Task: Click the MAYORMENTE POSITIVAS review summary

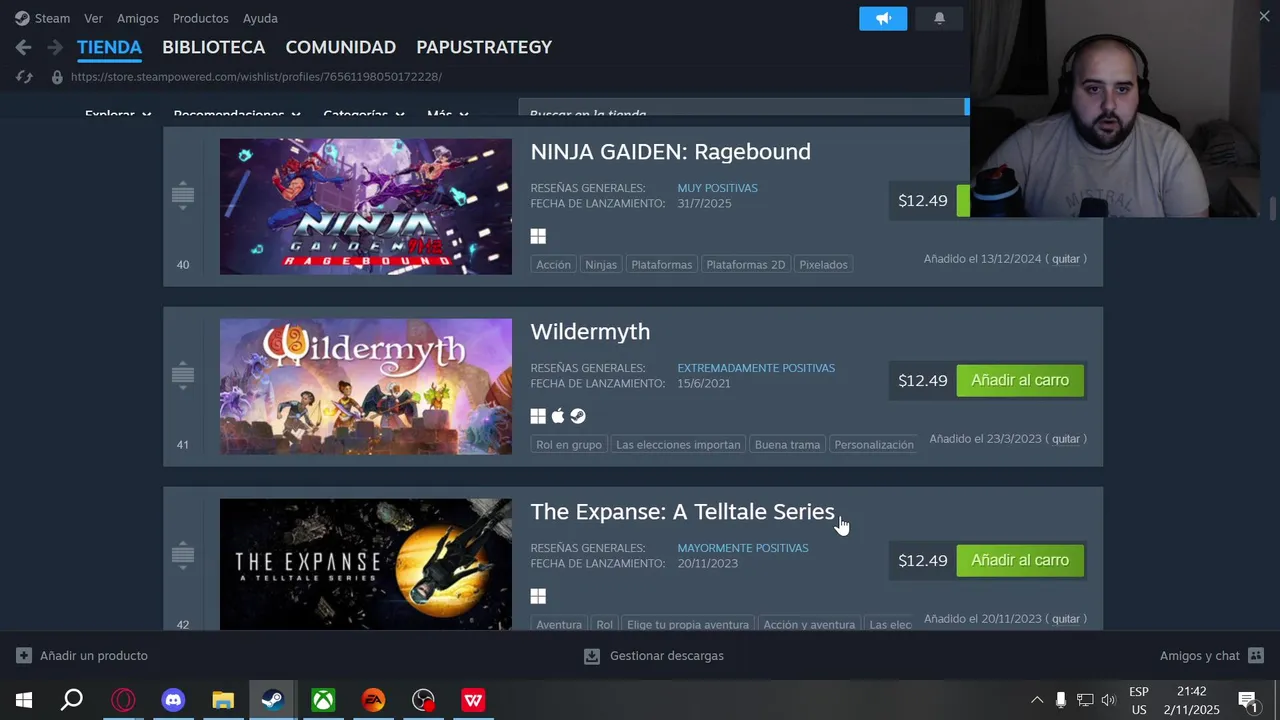Action: pyautogui.click(x=742, y=548)
